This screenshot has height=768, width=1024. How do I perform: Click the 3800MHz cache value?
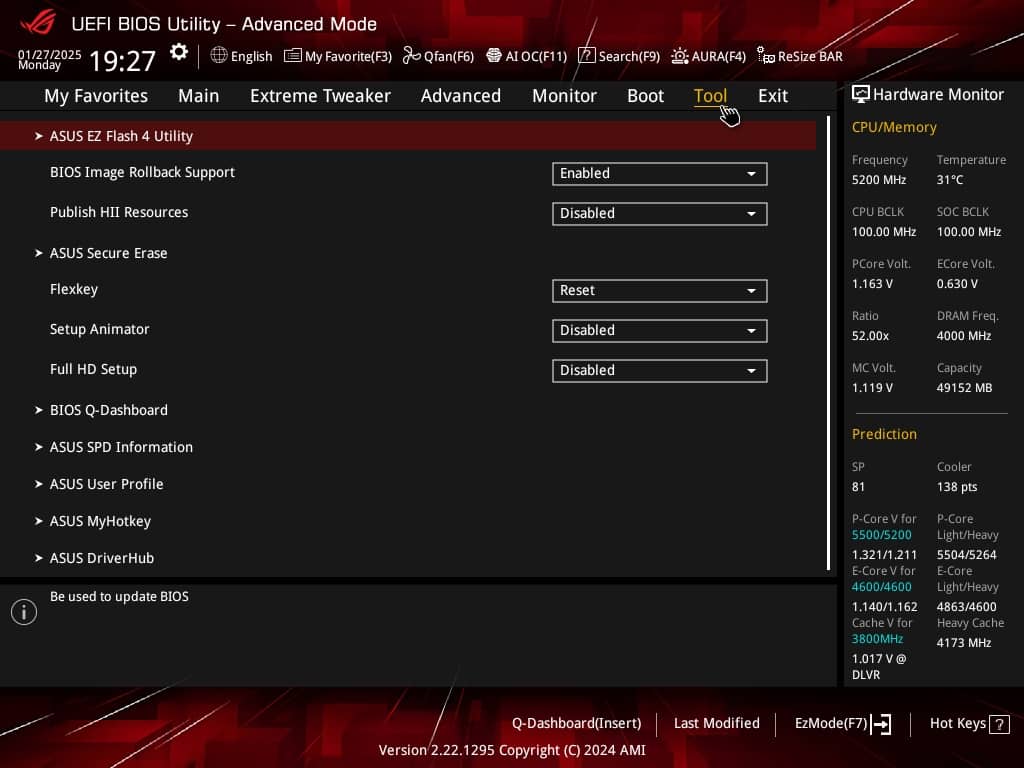coord(877,639)
